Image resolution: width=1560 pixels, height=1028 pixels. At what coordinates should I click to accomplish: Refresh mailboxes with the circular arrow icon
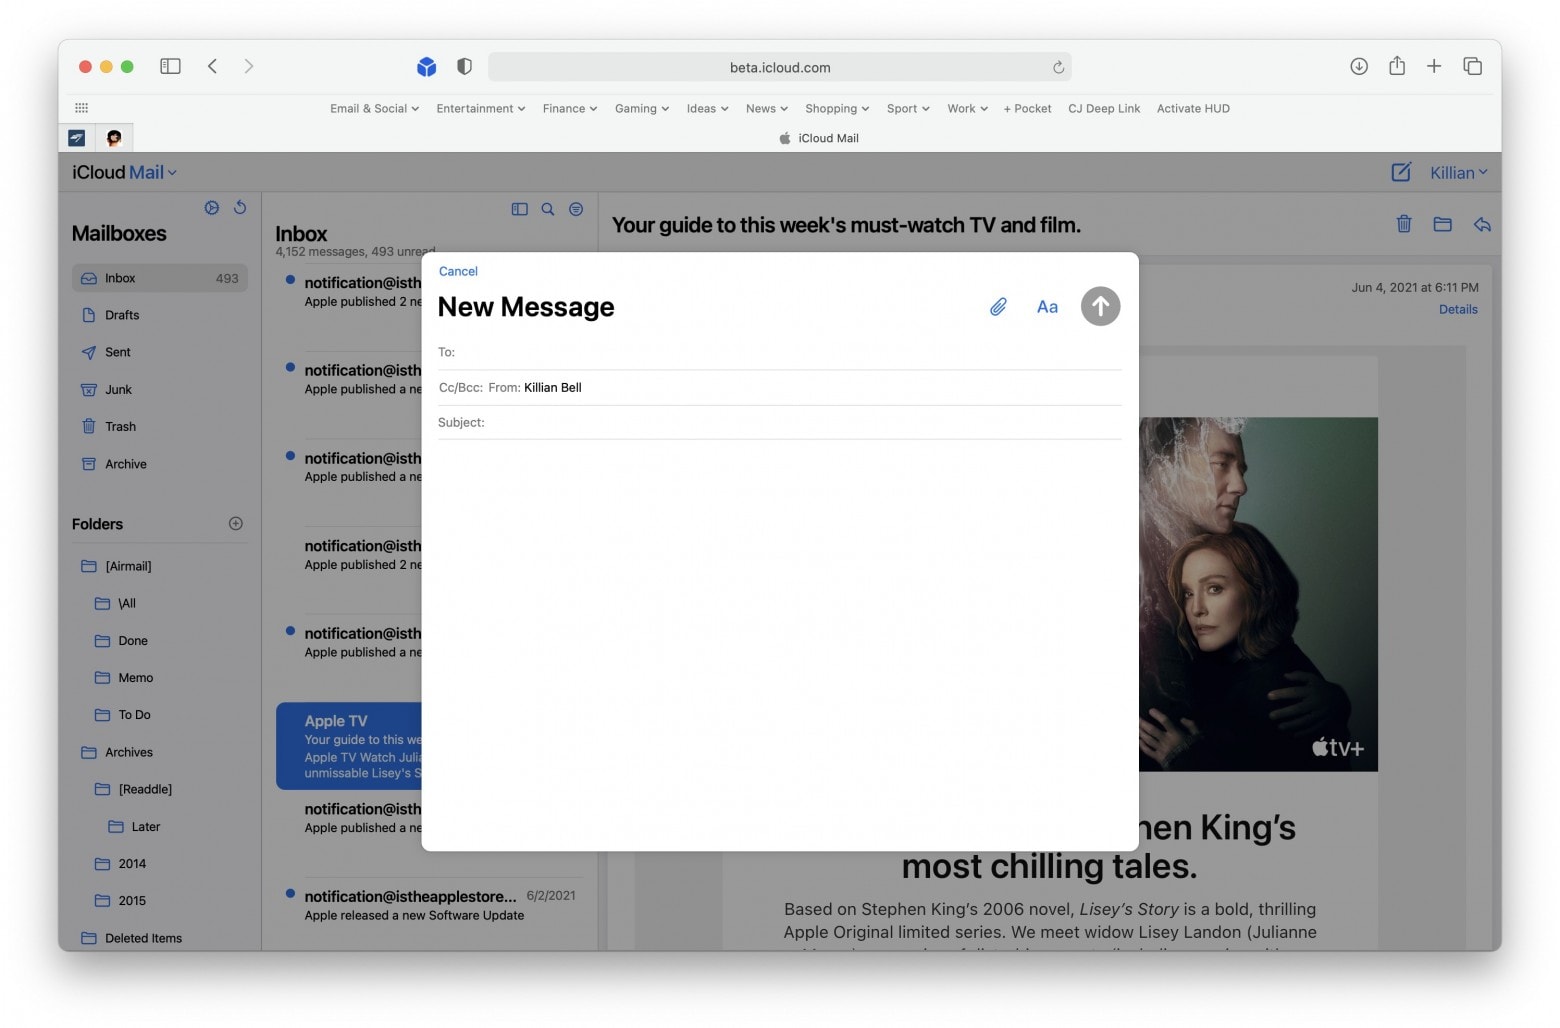[x=240, y=207]
